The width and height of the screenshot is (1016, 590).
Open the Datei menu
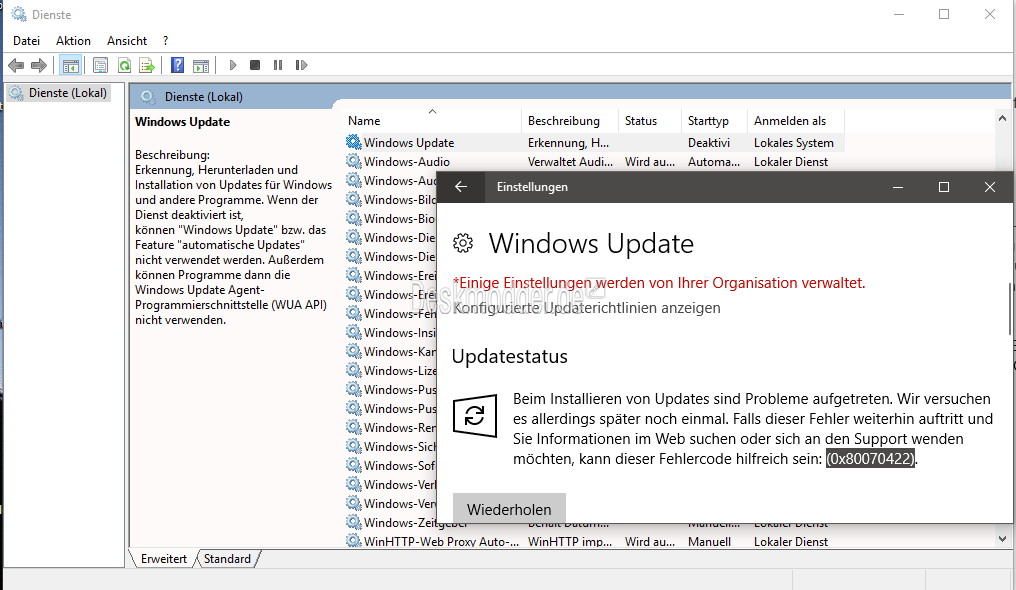click(x=27, y=41)
